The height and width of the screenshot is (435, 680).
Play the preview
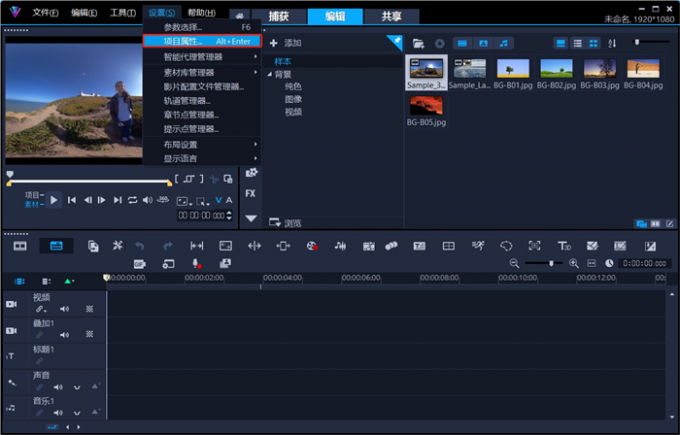point(54,200)
